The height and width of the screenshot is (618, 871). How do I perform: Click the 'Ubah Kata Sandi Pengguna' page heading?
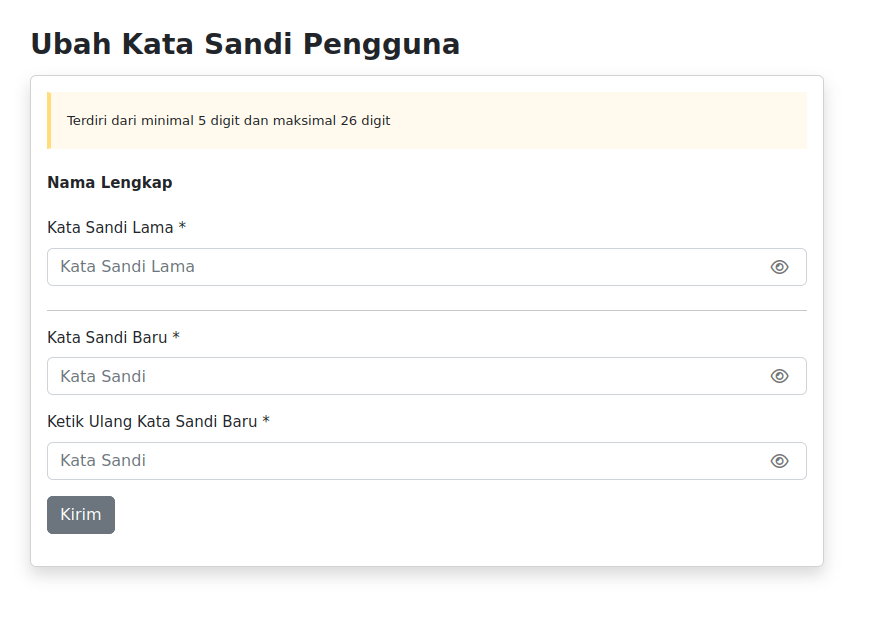(x=245, y=45)
